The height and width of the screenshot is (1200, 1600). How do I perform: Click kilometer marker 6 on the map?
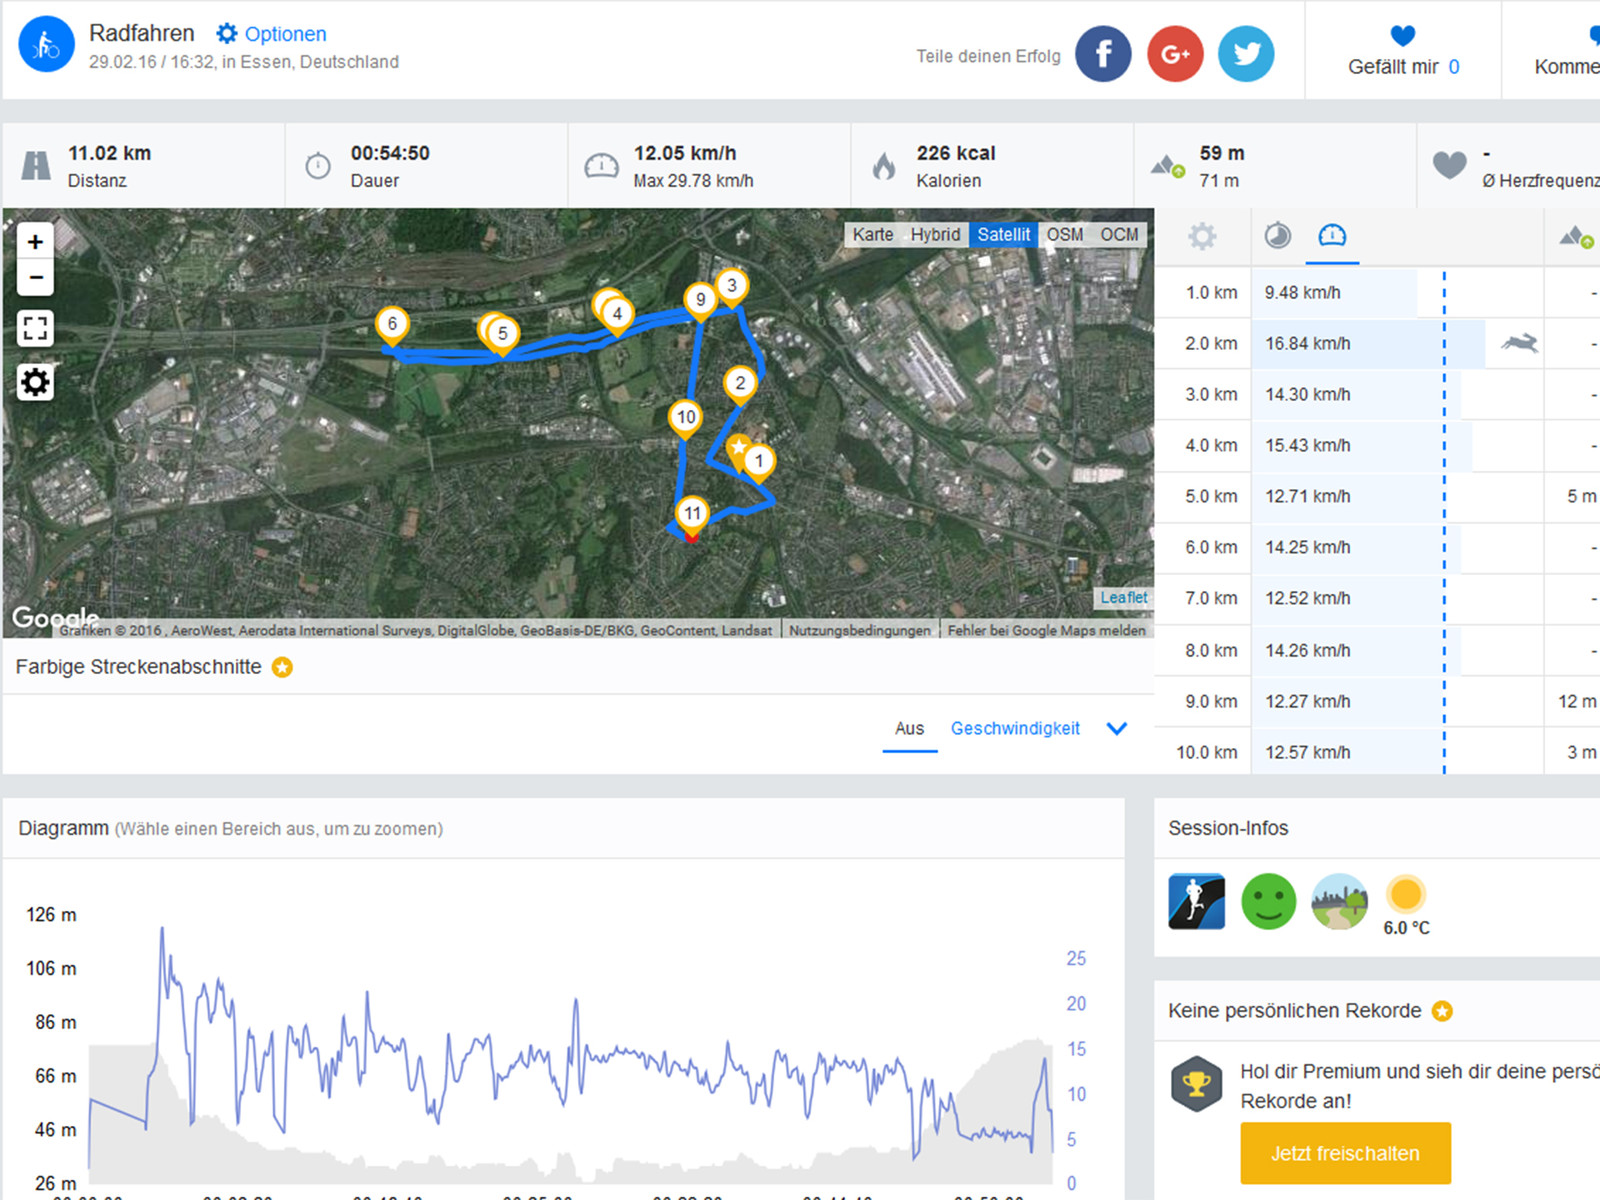click(392, 324)
